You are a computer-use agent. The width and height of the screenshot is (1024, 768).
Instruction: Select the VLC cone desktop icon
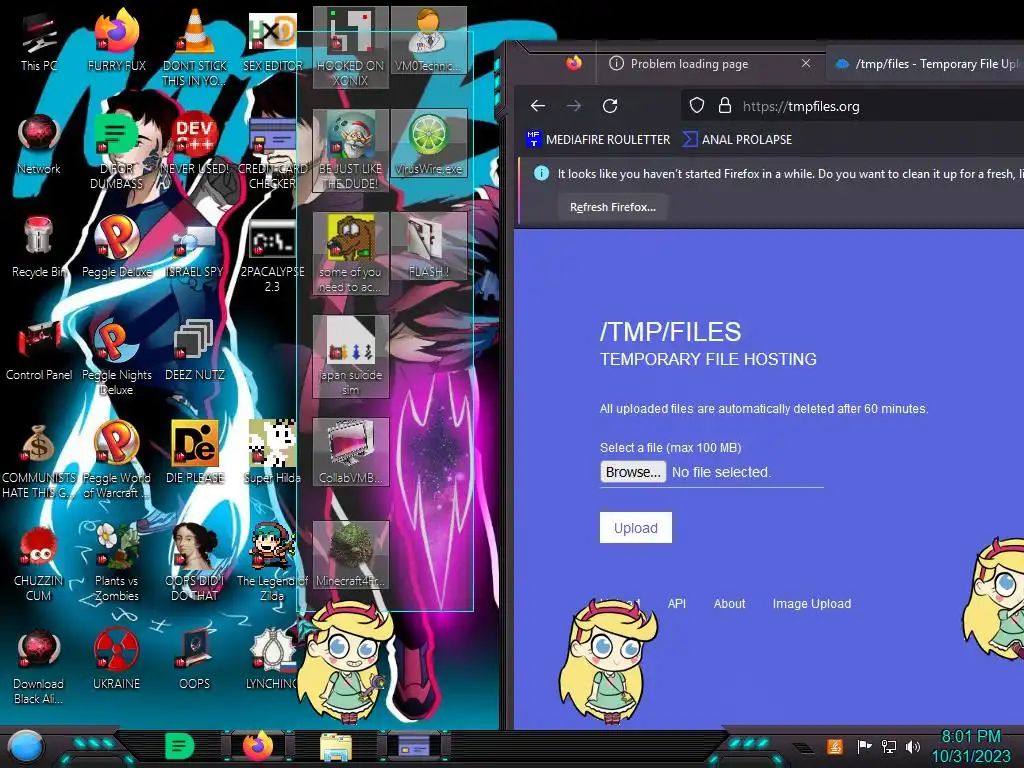click(195, 49)
